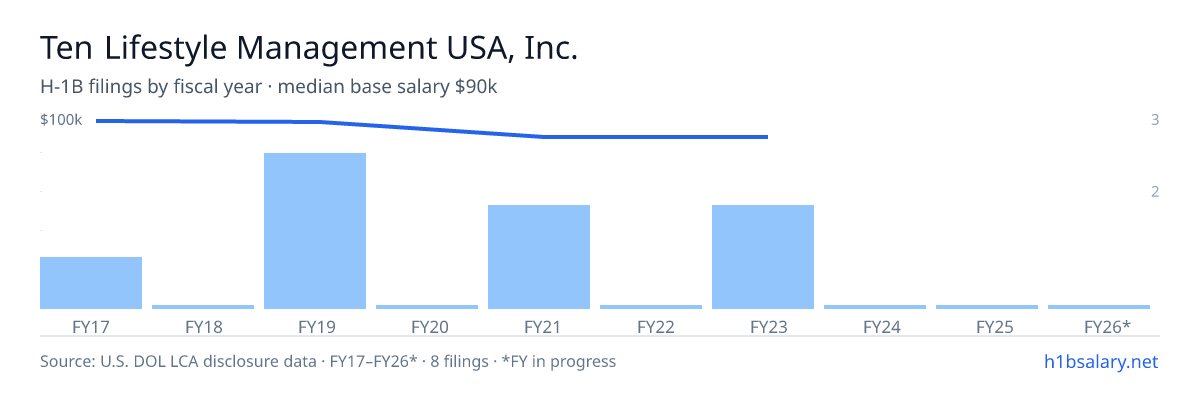The height and width of the screenshot is (400, 1200).
Task: Select the FY23 filings bar
Action: point(763,257)
